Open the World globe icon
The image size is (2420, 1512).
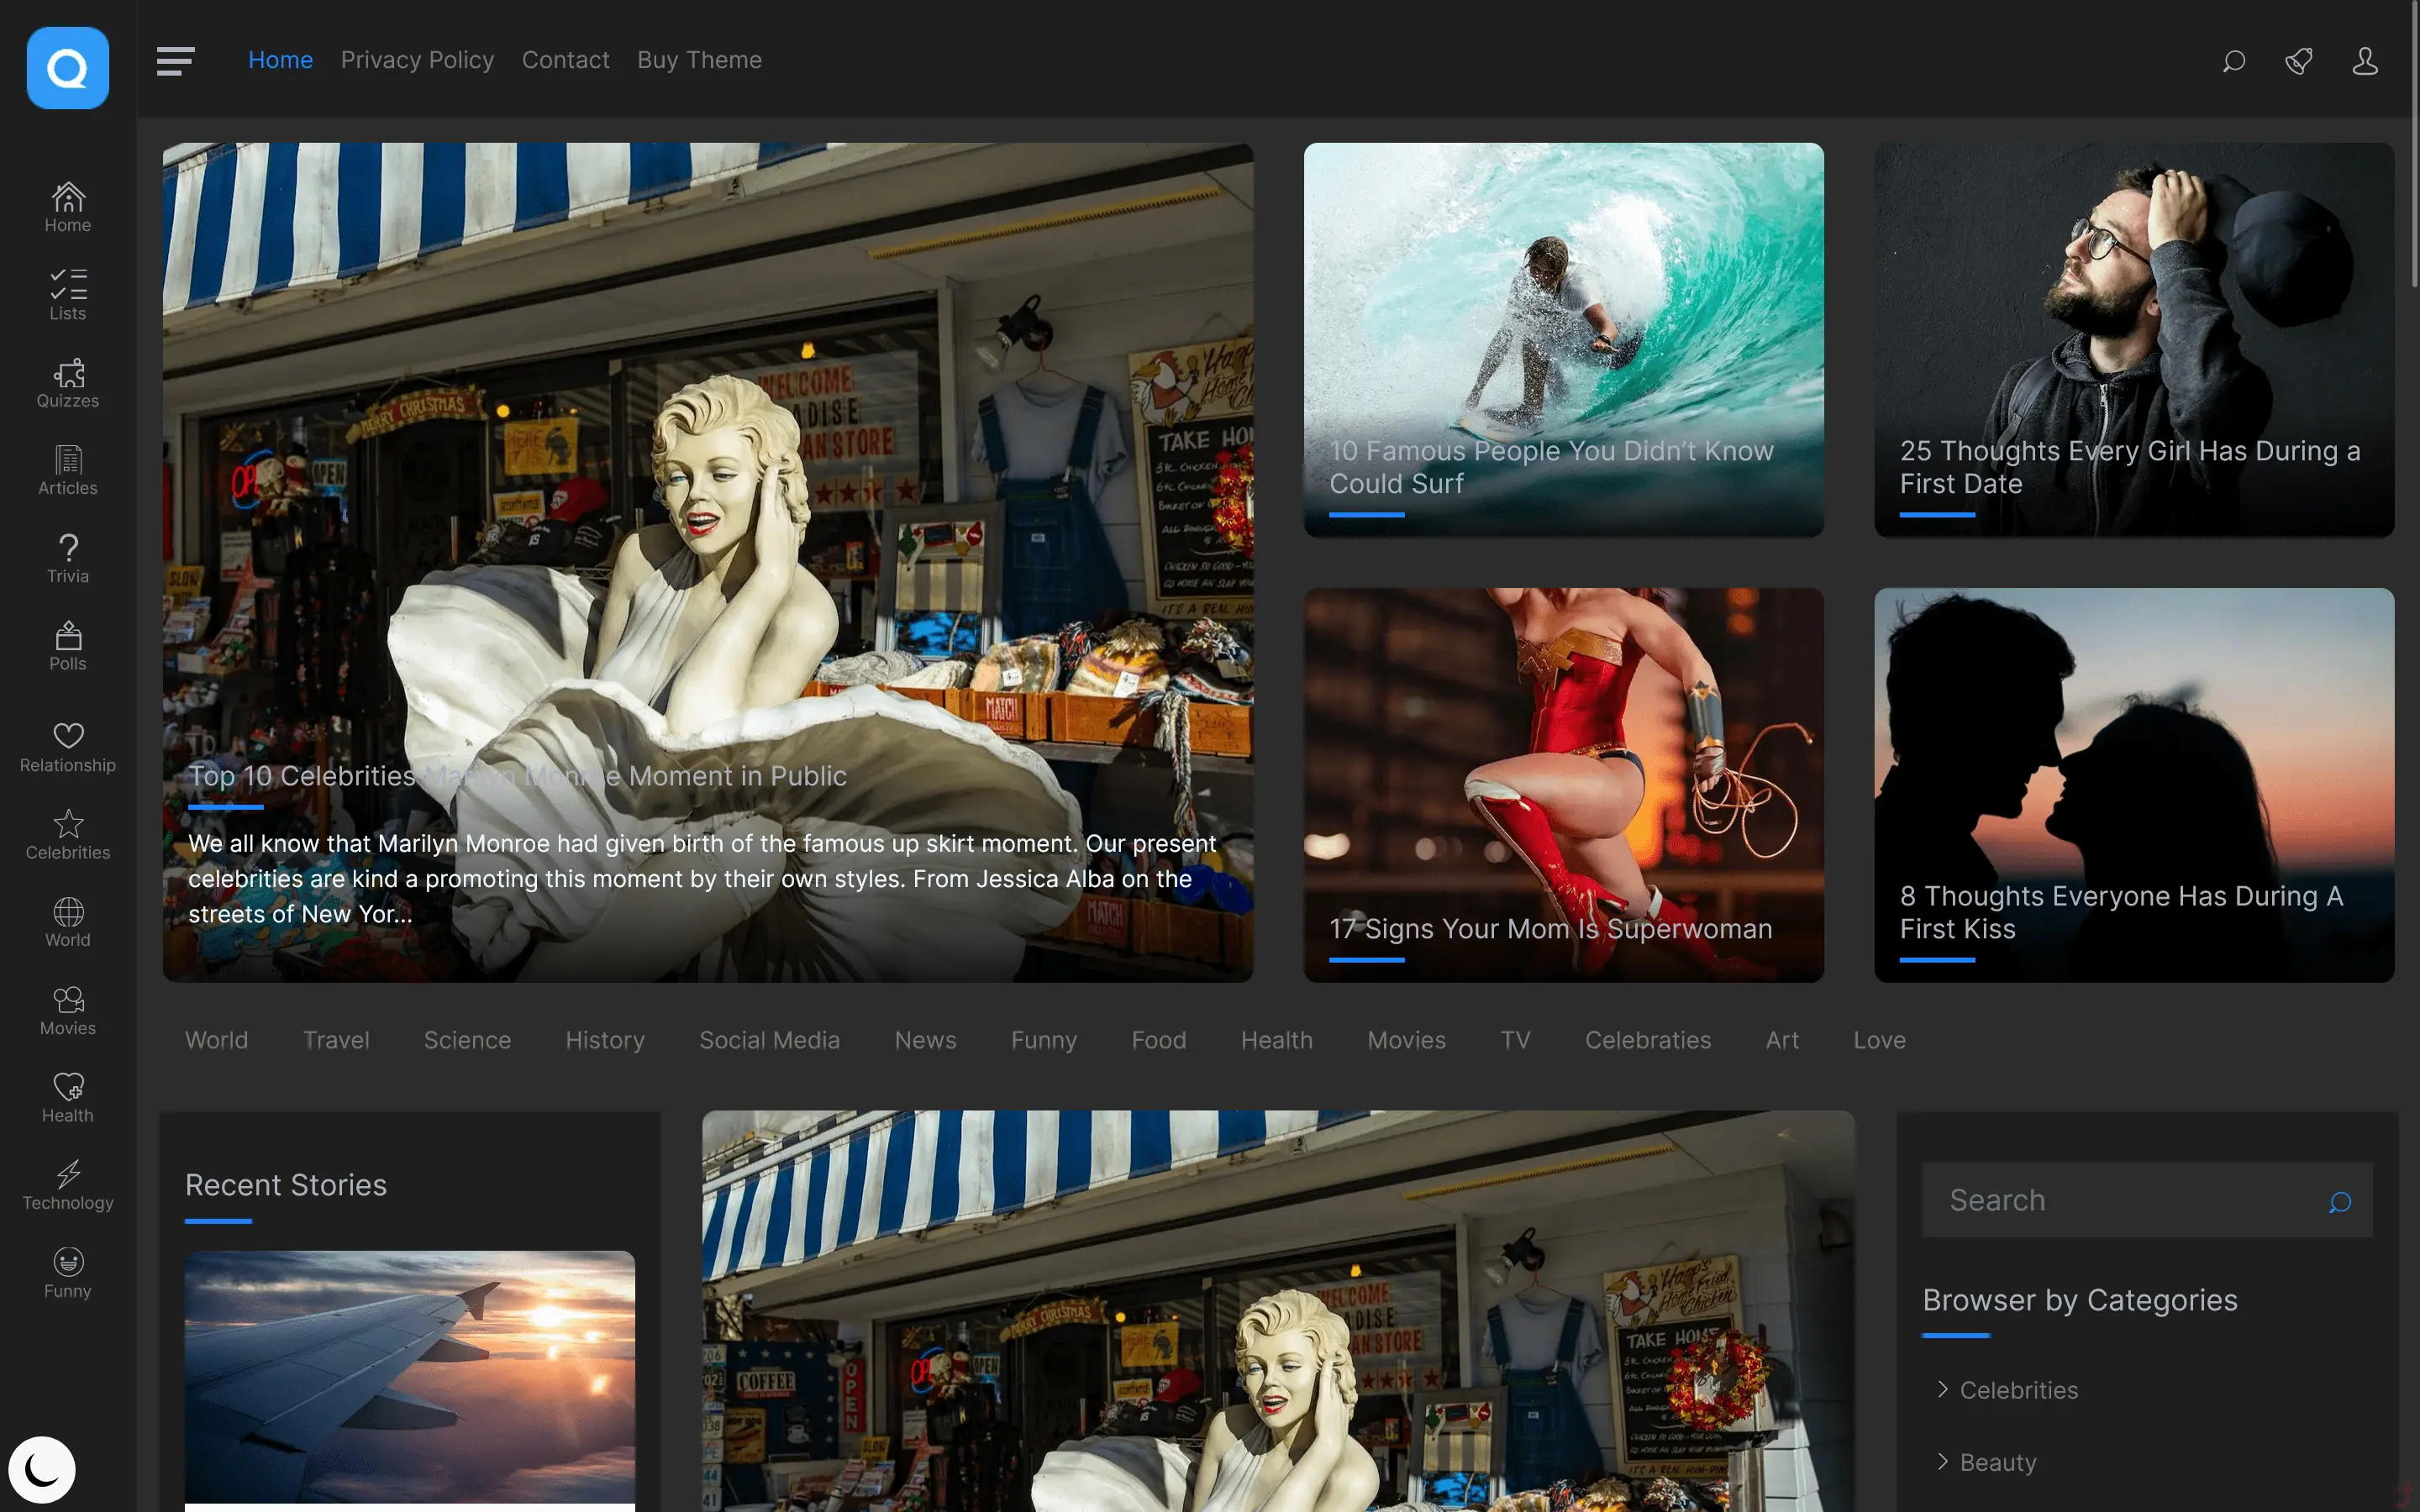(68, 912)
